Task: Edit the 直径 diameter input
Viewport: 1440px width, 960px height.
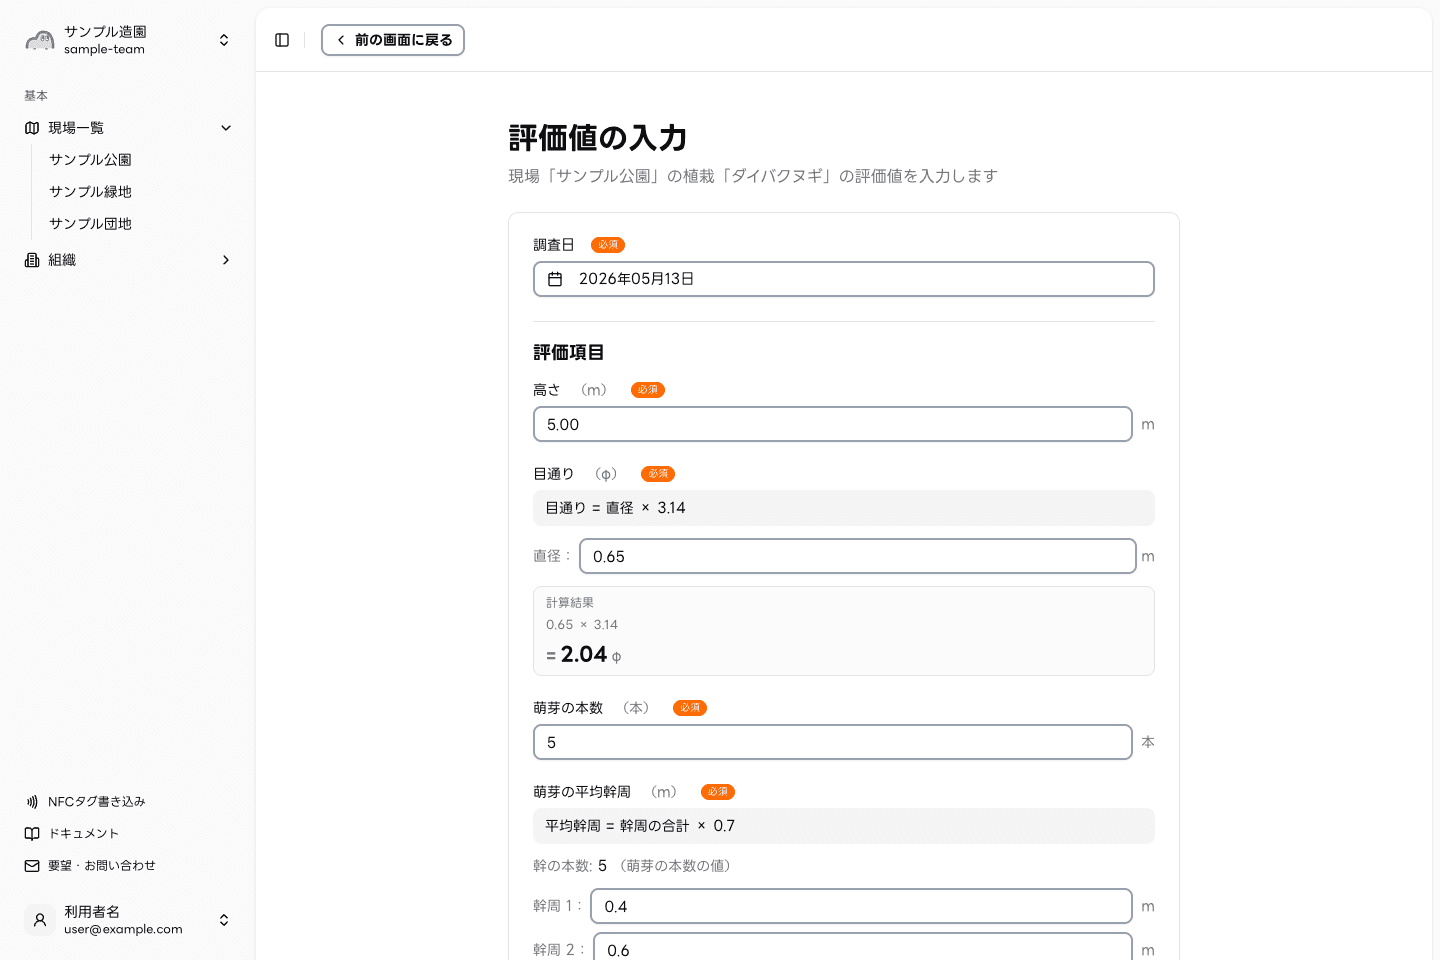Action: click(858, 556)
